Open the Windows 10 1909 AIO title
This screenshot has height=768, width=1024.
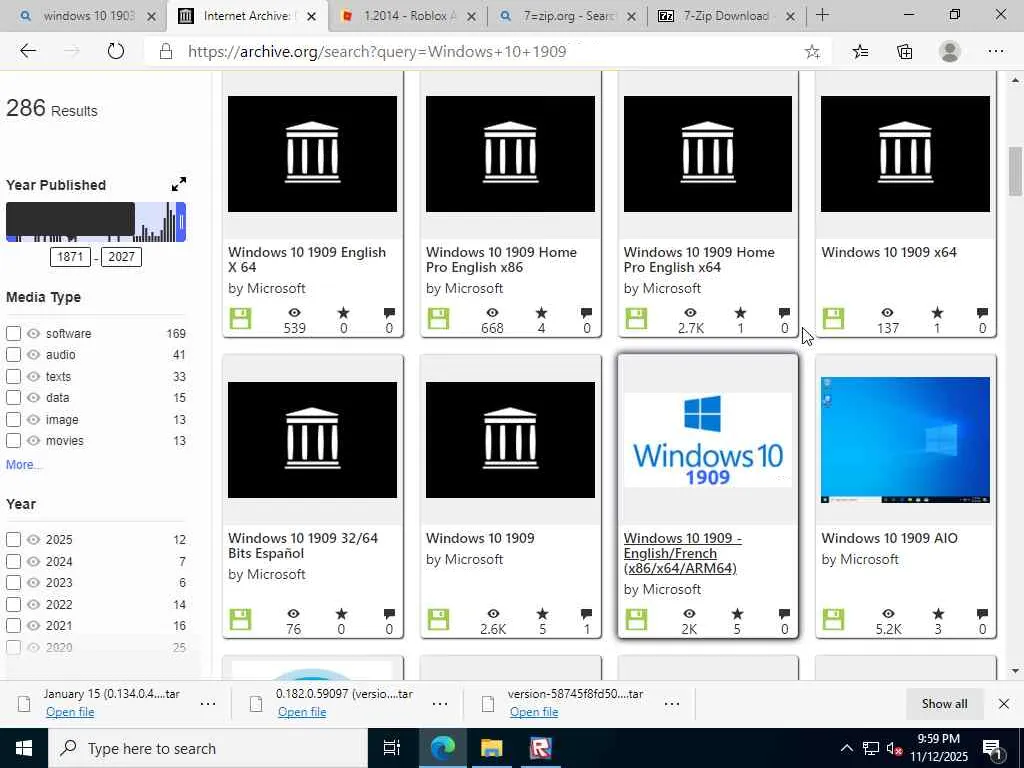point(889,538)
